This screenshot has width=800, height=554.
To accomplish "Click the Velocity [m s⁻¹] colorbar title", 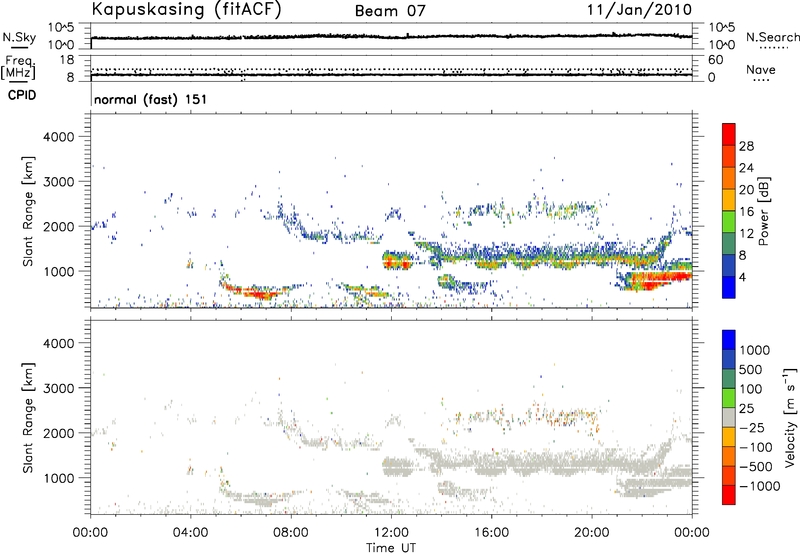I will click(789, 417).
